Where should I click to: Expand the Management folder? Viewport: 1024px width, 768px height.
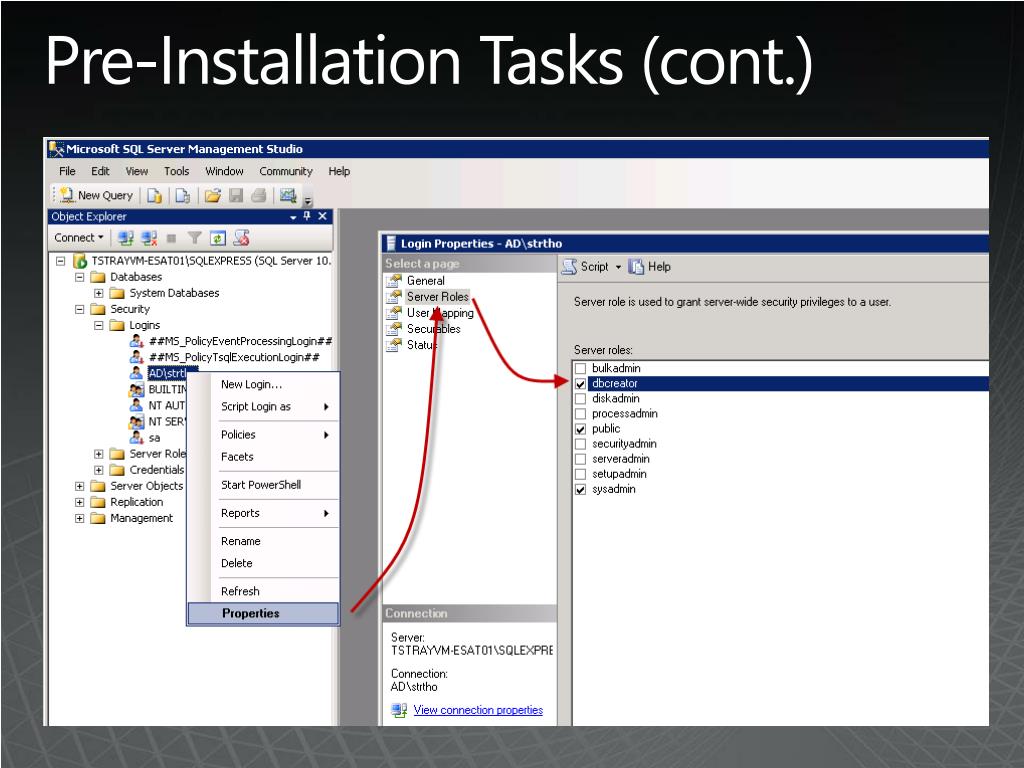click(x=80, y=519)
